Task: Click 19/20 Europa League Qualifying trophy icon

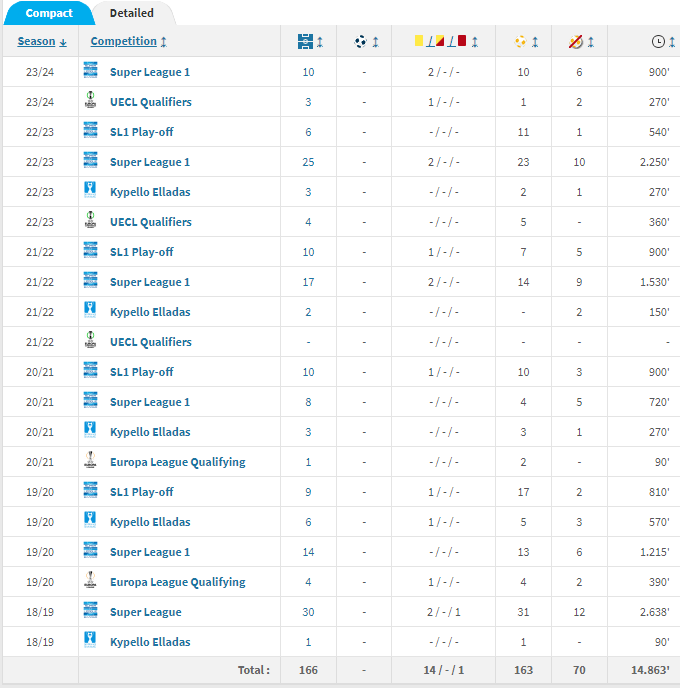Action: (90, 580)
